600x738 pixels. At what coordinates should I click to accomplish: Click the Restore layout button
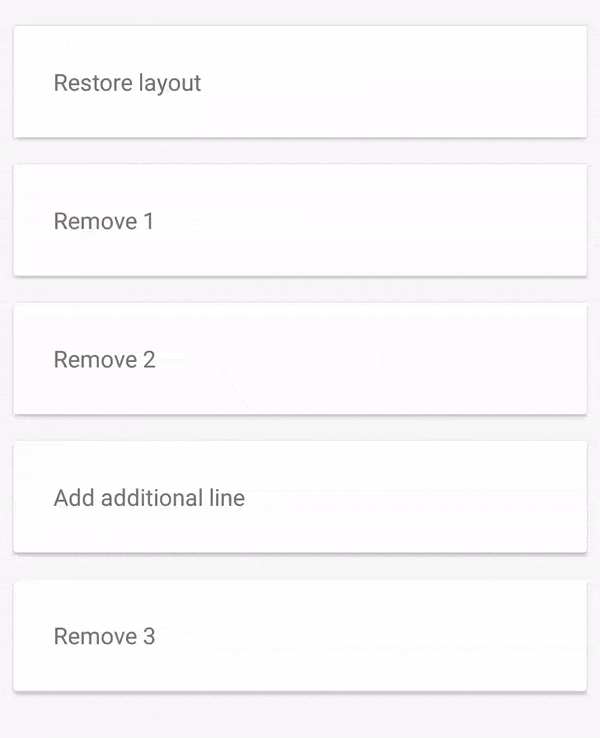pyautogui.click(x=300, y=82)
